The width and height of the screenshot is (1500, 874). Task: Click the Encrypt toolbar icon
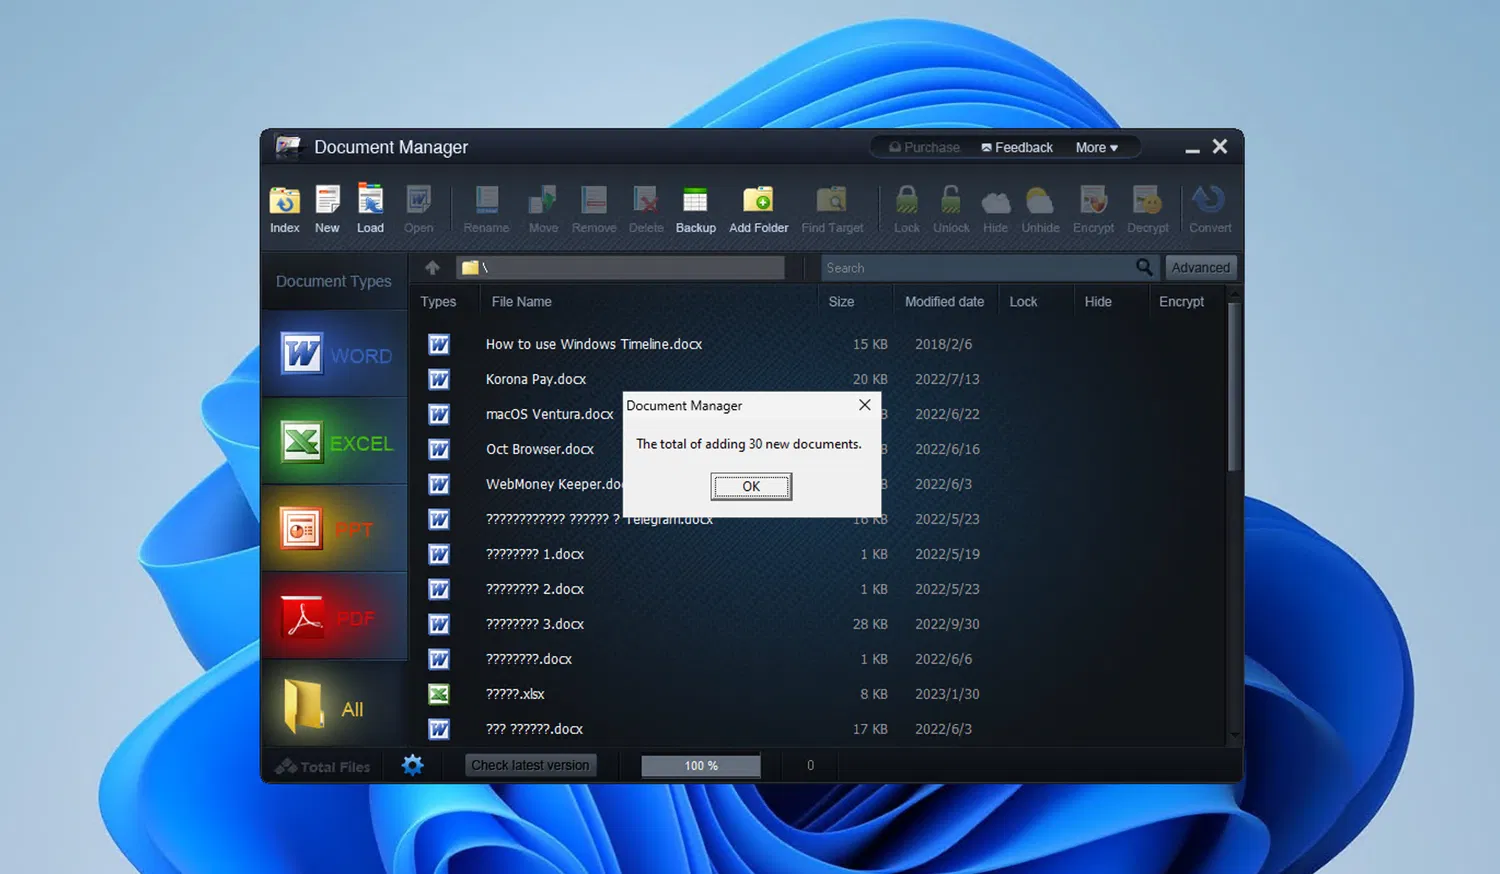point(1093,201)
